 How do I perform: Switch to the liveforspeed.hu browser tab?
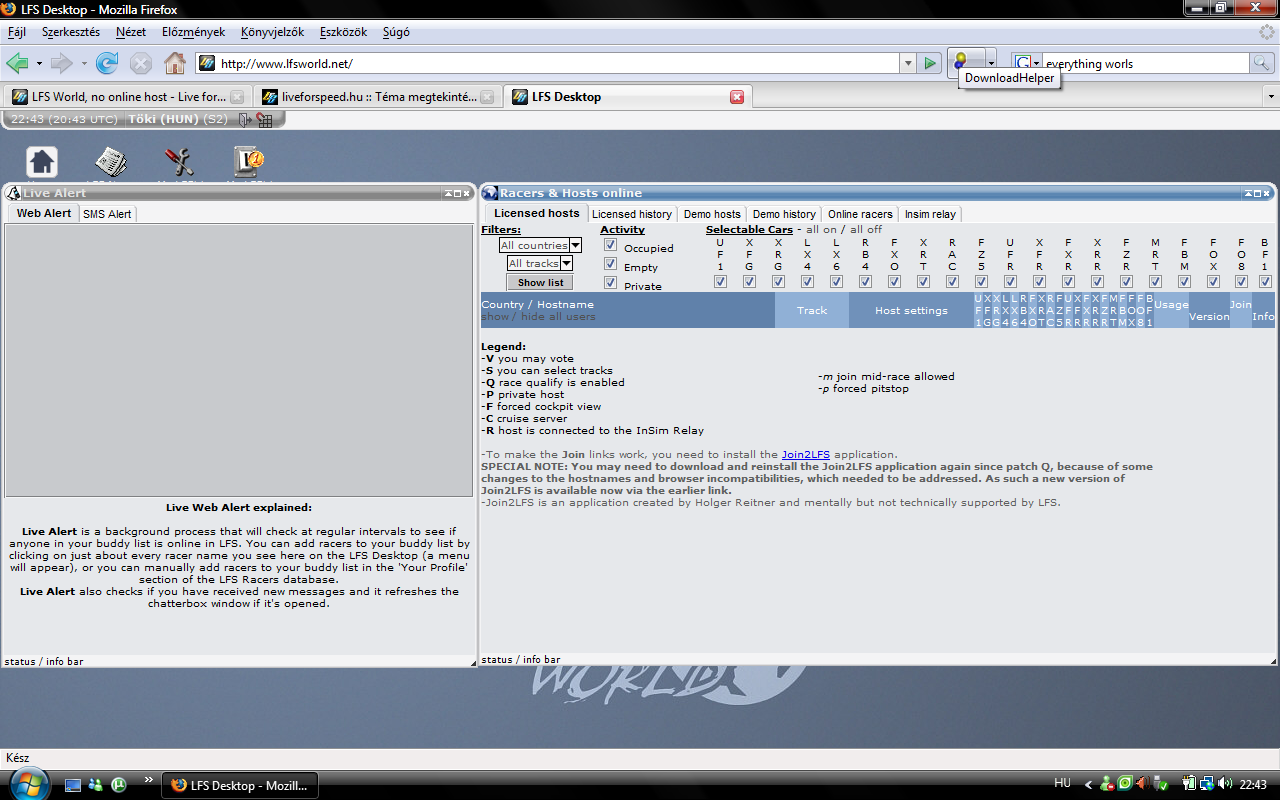click(x=378, y=97)
